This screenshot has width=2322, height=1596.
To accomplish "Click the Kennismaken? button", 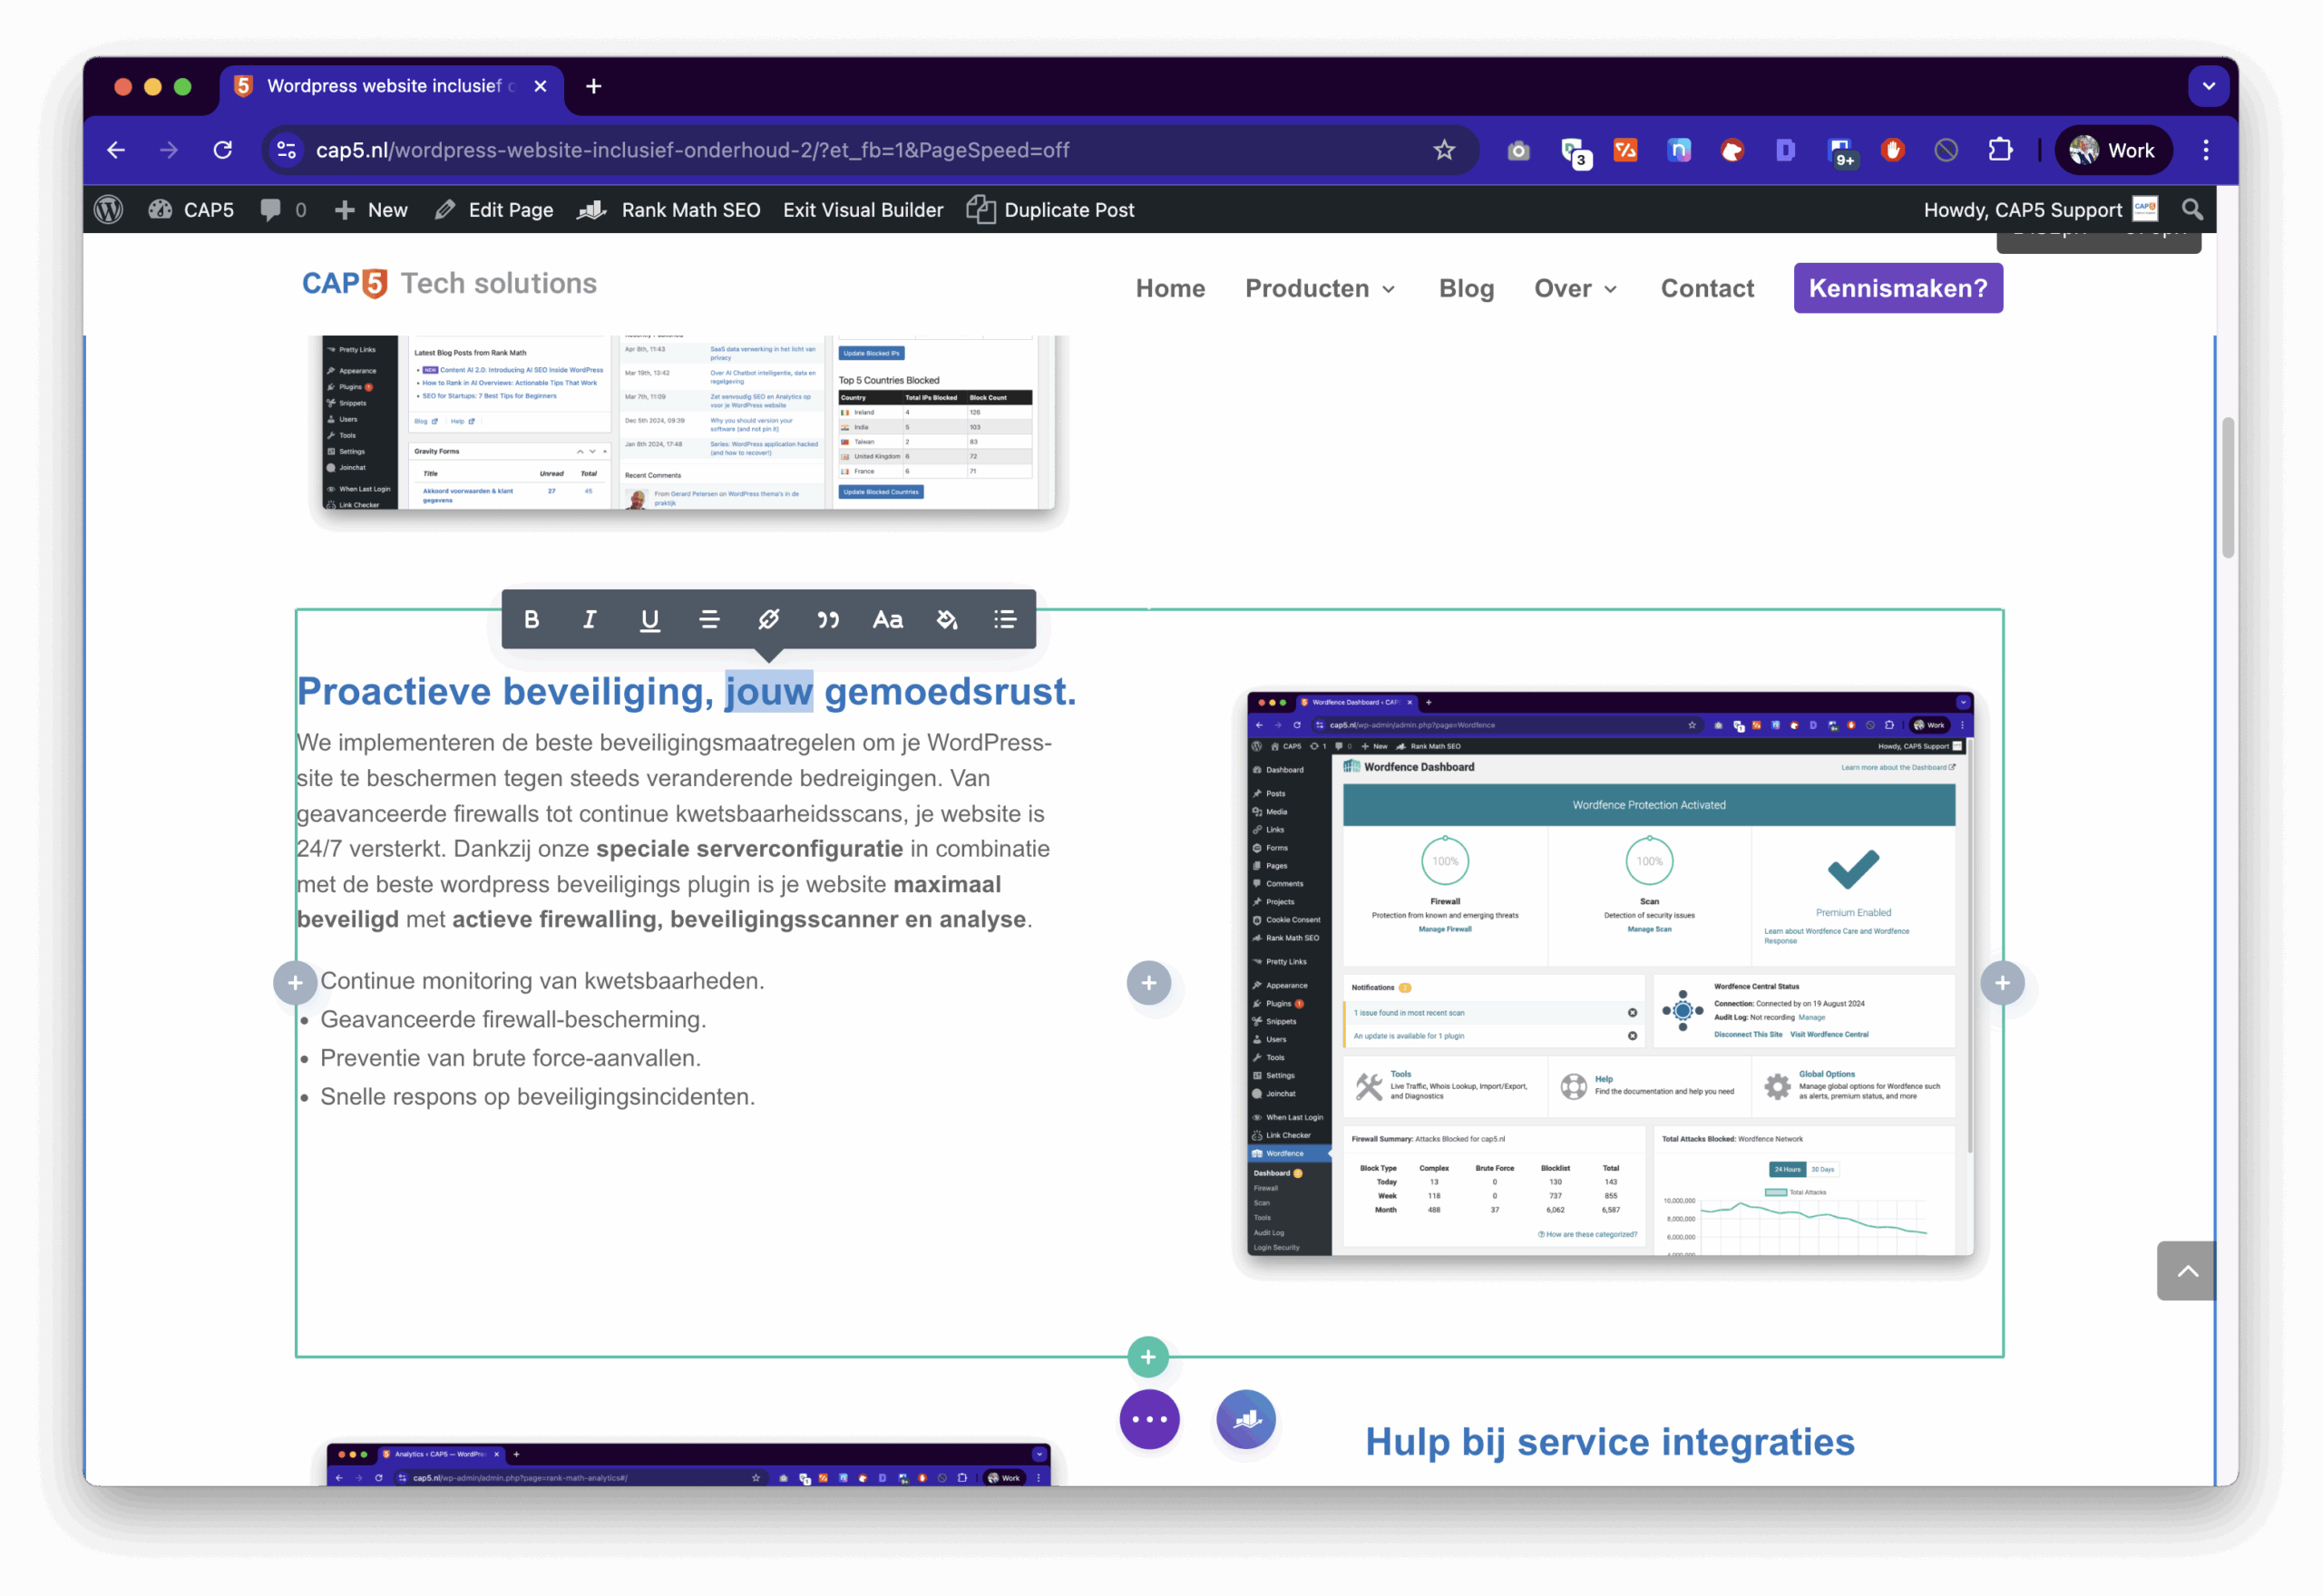I will pyautogui.click(x=1897, y=288).
